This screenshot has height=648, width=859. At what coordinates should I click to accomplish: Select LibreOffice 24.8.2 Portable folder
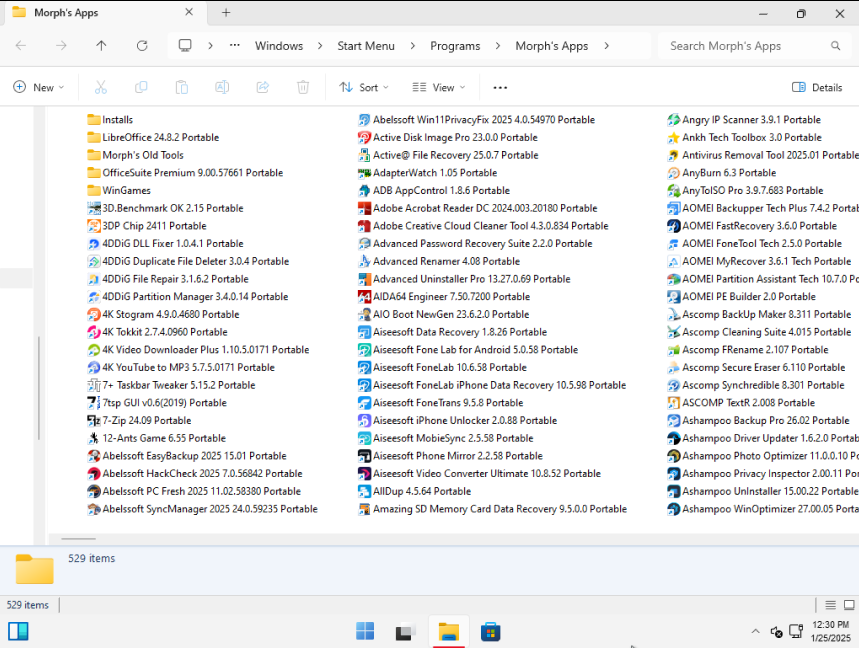pos(153,137)
